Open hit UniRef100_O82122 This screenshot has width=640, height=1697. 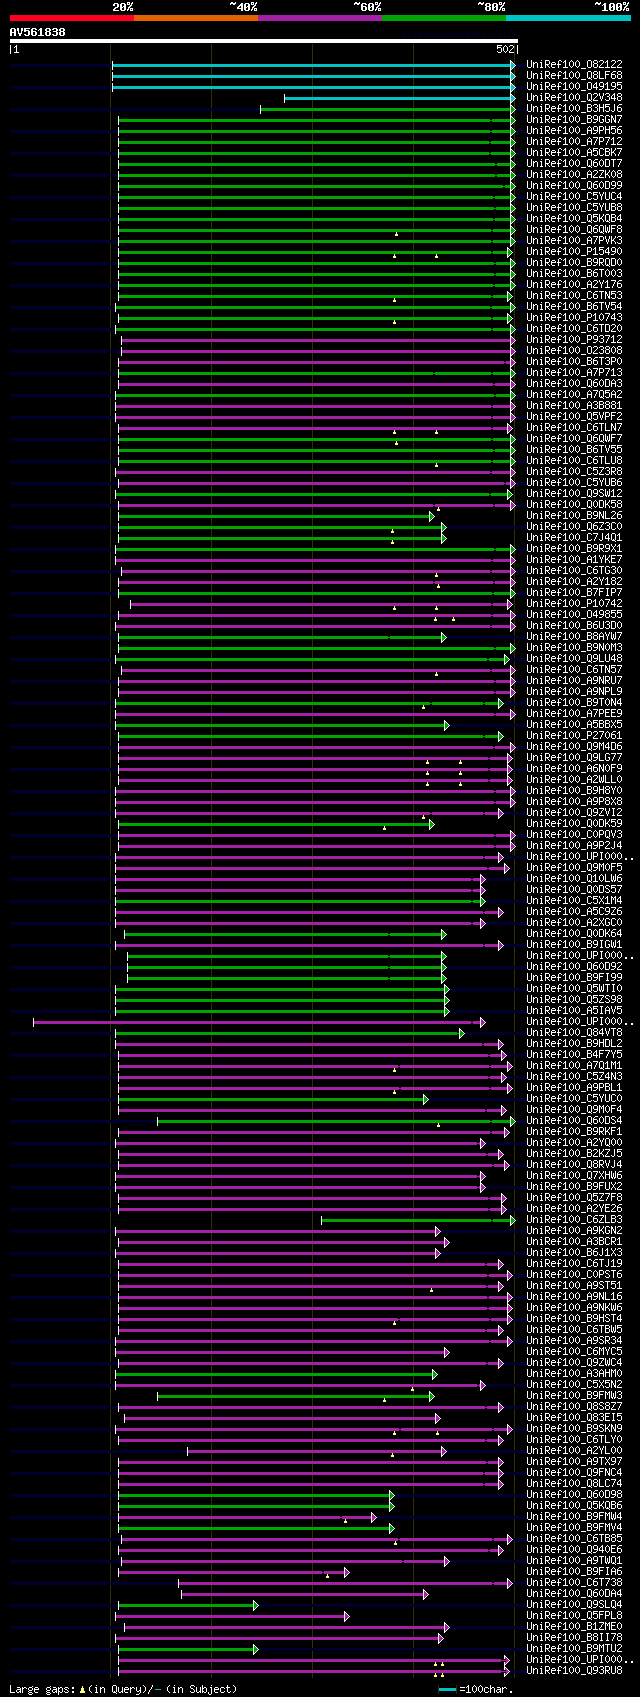574,65
